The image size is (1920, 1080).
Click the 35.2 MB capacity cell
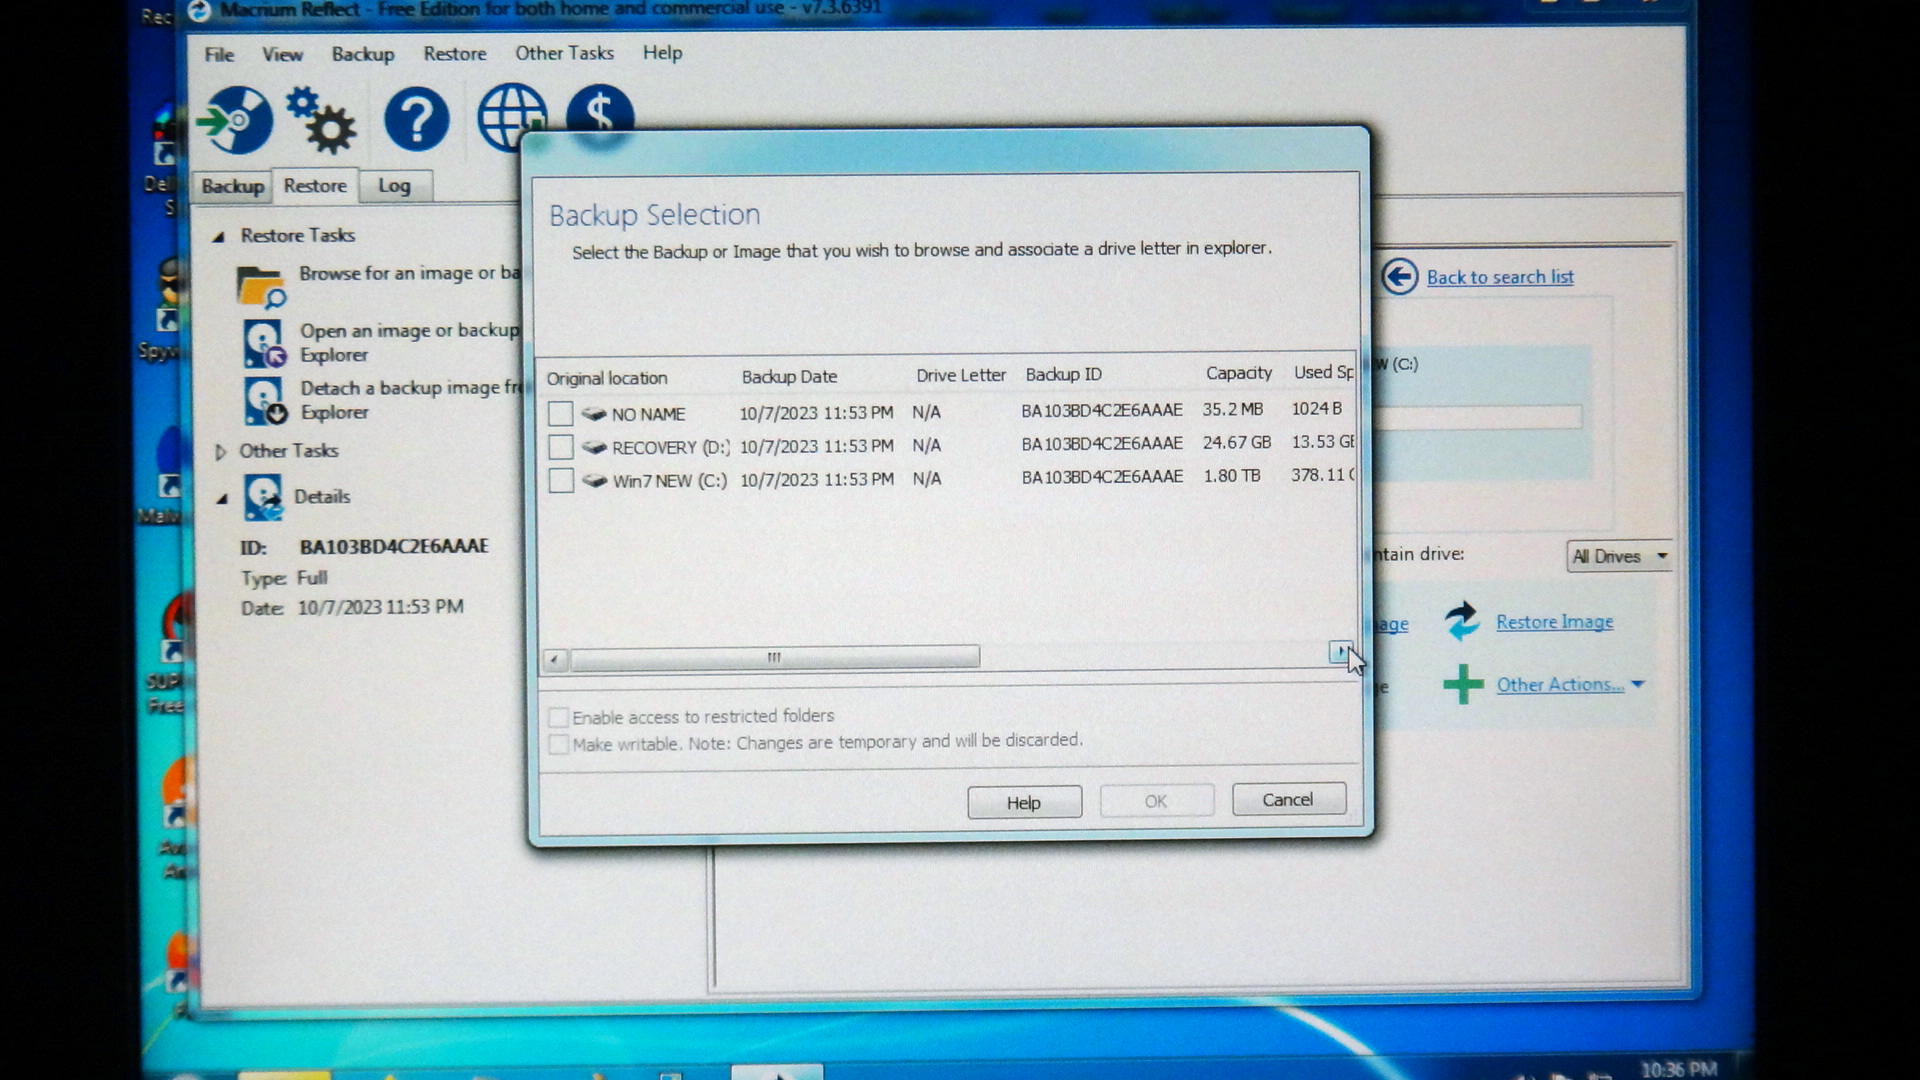pos(1233,409)
